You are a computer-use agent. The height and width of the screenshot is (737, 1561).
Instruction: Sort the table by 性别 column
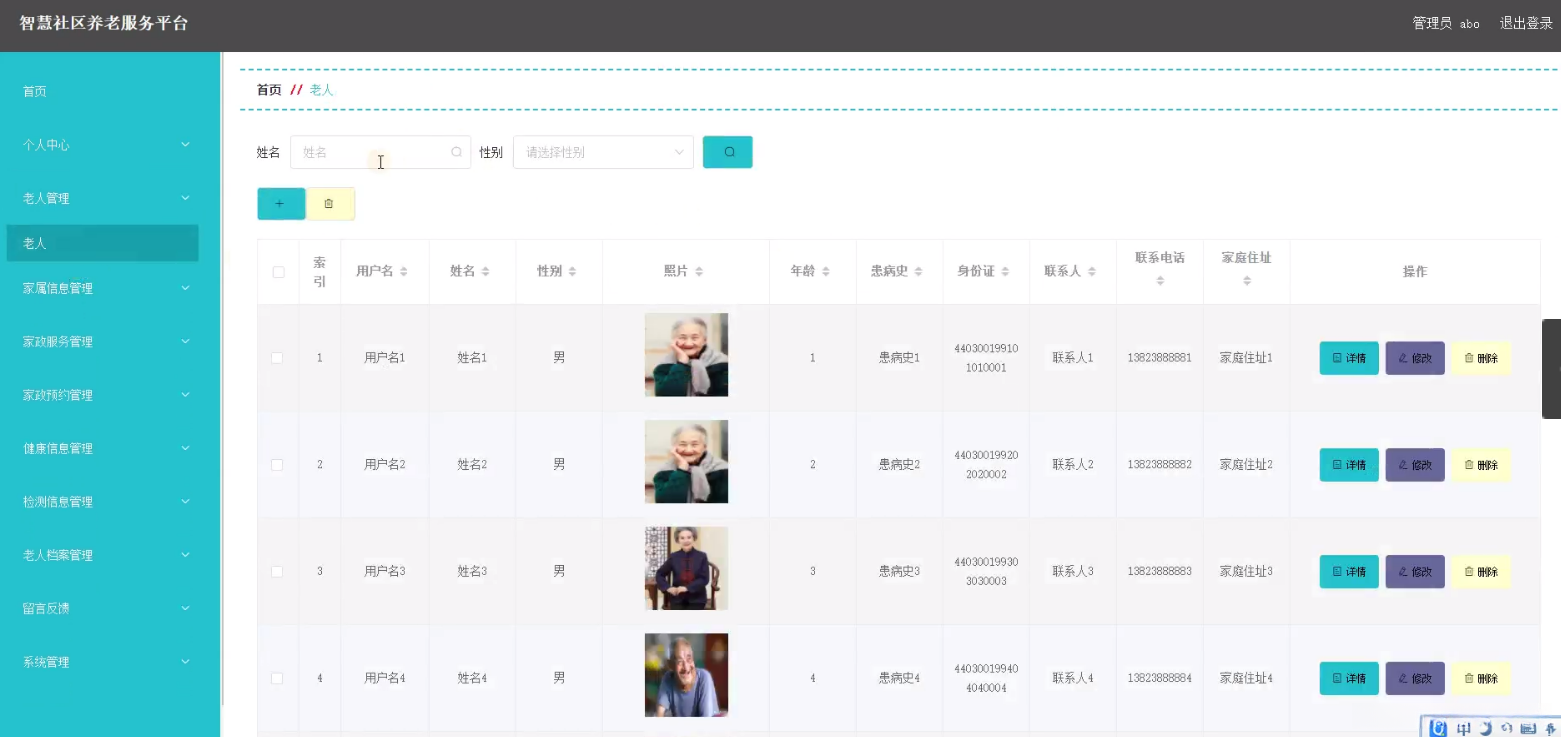coord(572,272)
